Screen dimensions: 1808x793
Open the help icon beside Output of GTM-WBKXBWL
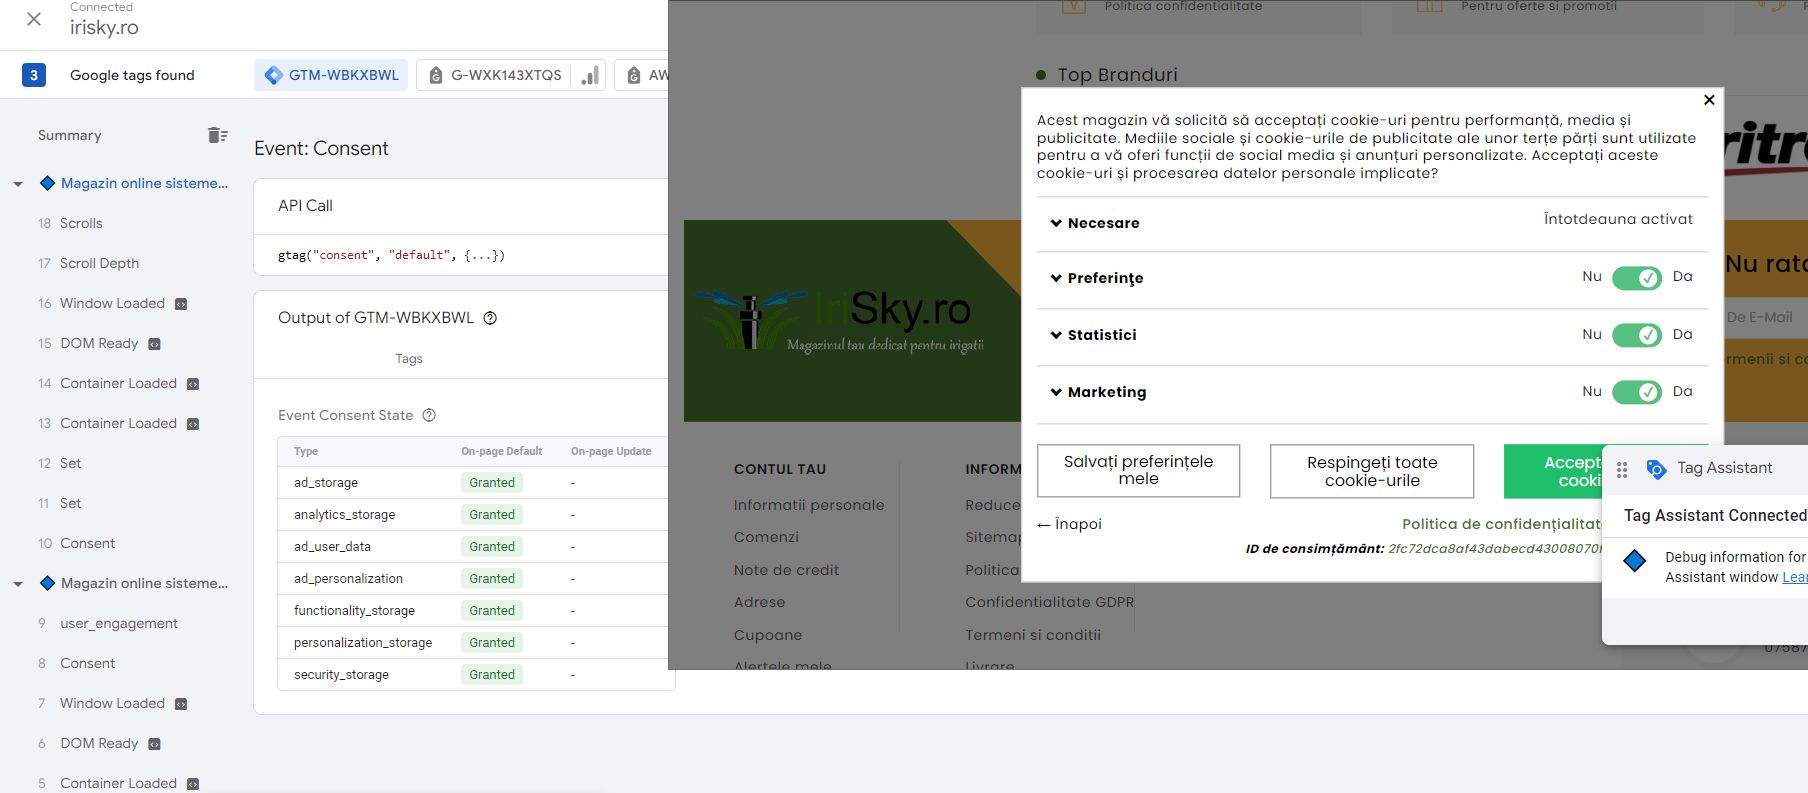(490, 318)
